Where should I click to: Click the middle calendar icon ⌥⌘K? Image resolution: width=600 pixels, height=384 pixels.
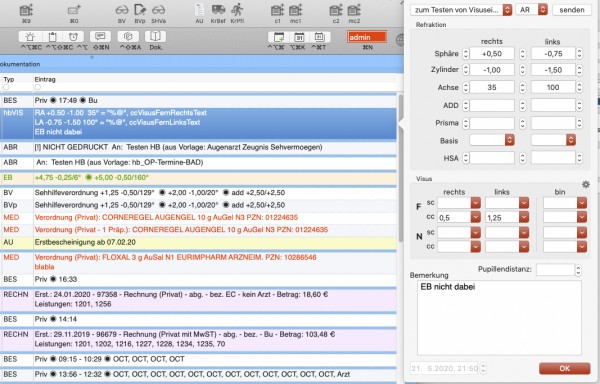pyautogui.click(x=299, y=37)
